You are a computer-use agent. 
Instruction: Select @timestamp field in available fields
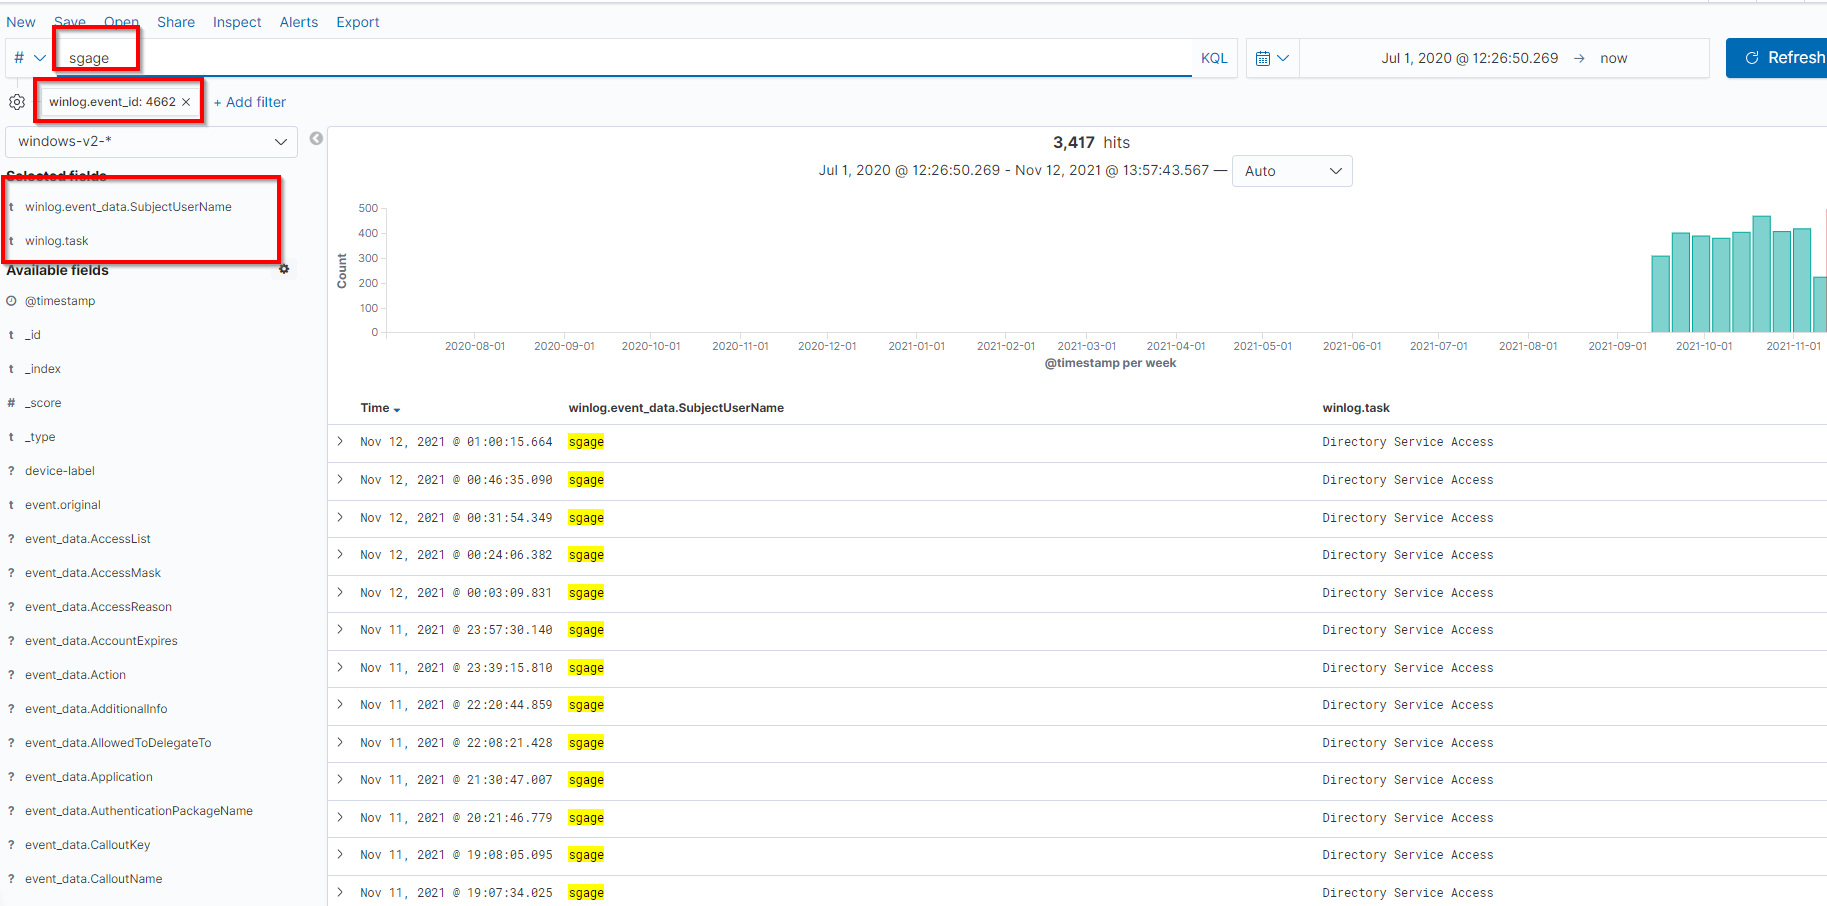click(x=60, y=301)
